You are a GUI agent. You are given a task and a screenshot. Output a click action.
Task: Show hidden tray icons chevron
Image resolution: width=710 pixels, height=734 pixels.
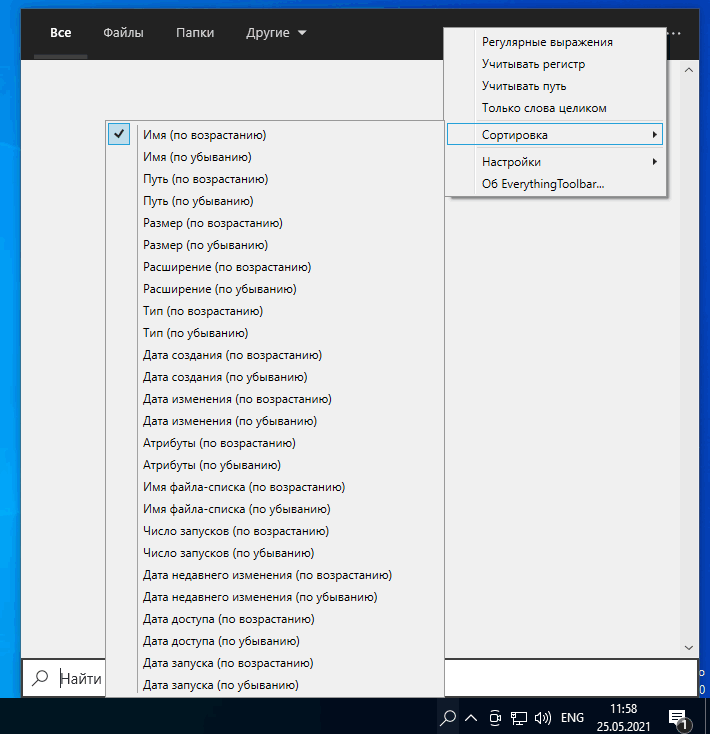tap(471, 718)
